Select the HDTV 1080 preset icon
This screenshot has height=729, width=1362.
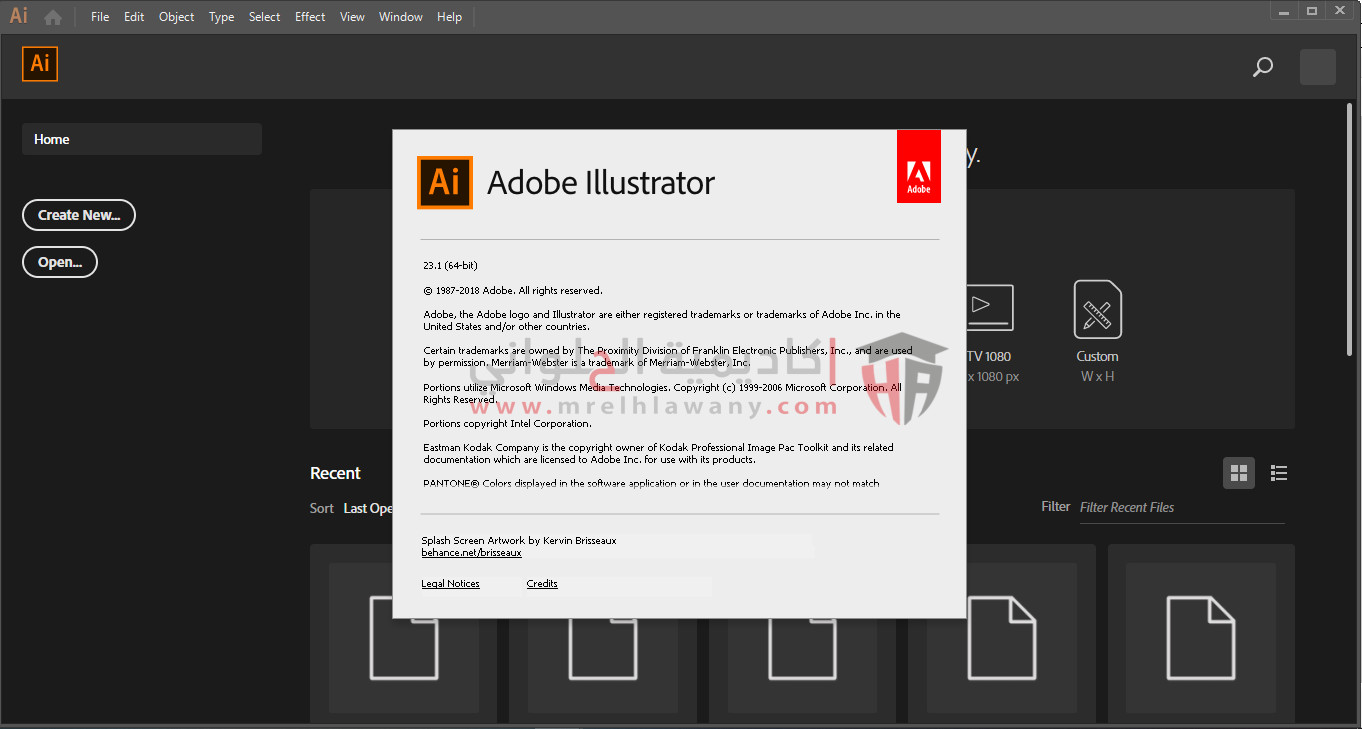989,309
